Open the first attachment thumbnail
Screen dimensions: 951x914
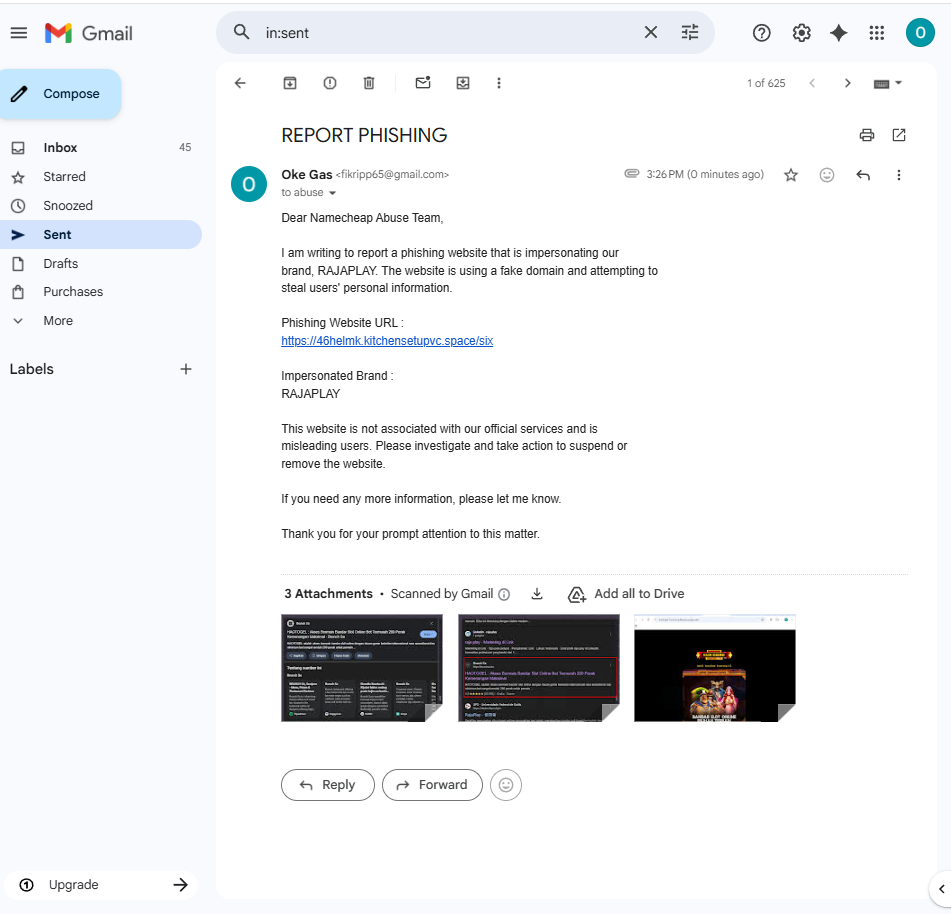(361, 668)
